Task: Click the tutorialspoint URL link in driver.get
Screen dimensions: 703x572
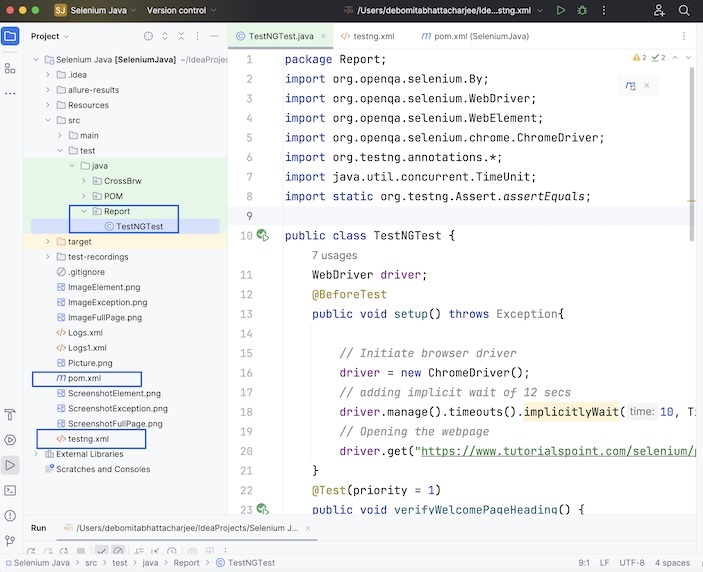Action: coord(555,451)
